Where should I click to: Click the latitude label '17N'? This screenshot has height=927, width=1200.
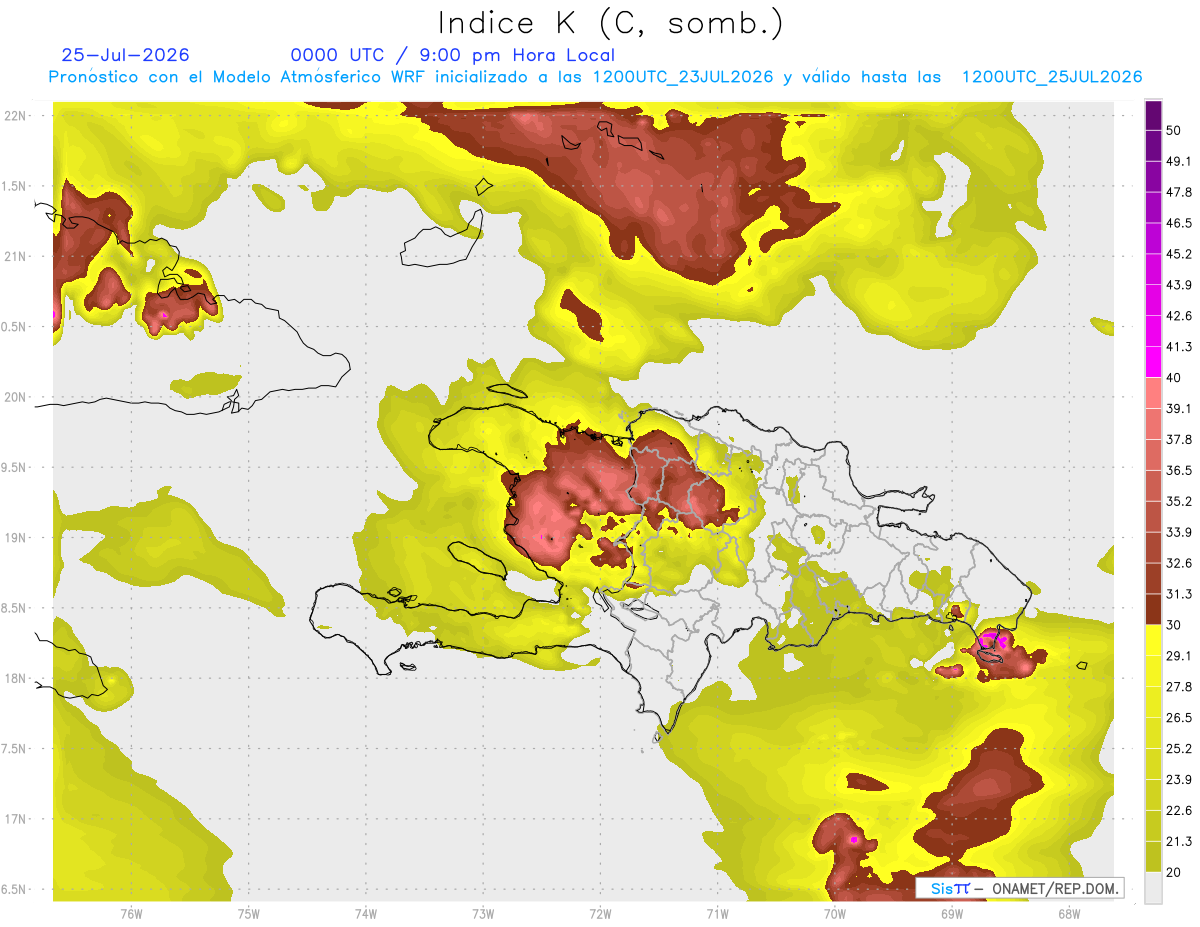(17, 819)
